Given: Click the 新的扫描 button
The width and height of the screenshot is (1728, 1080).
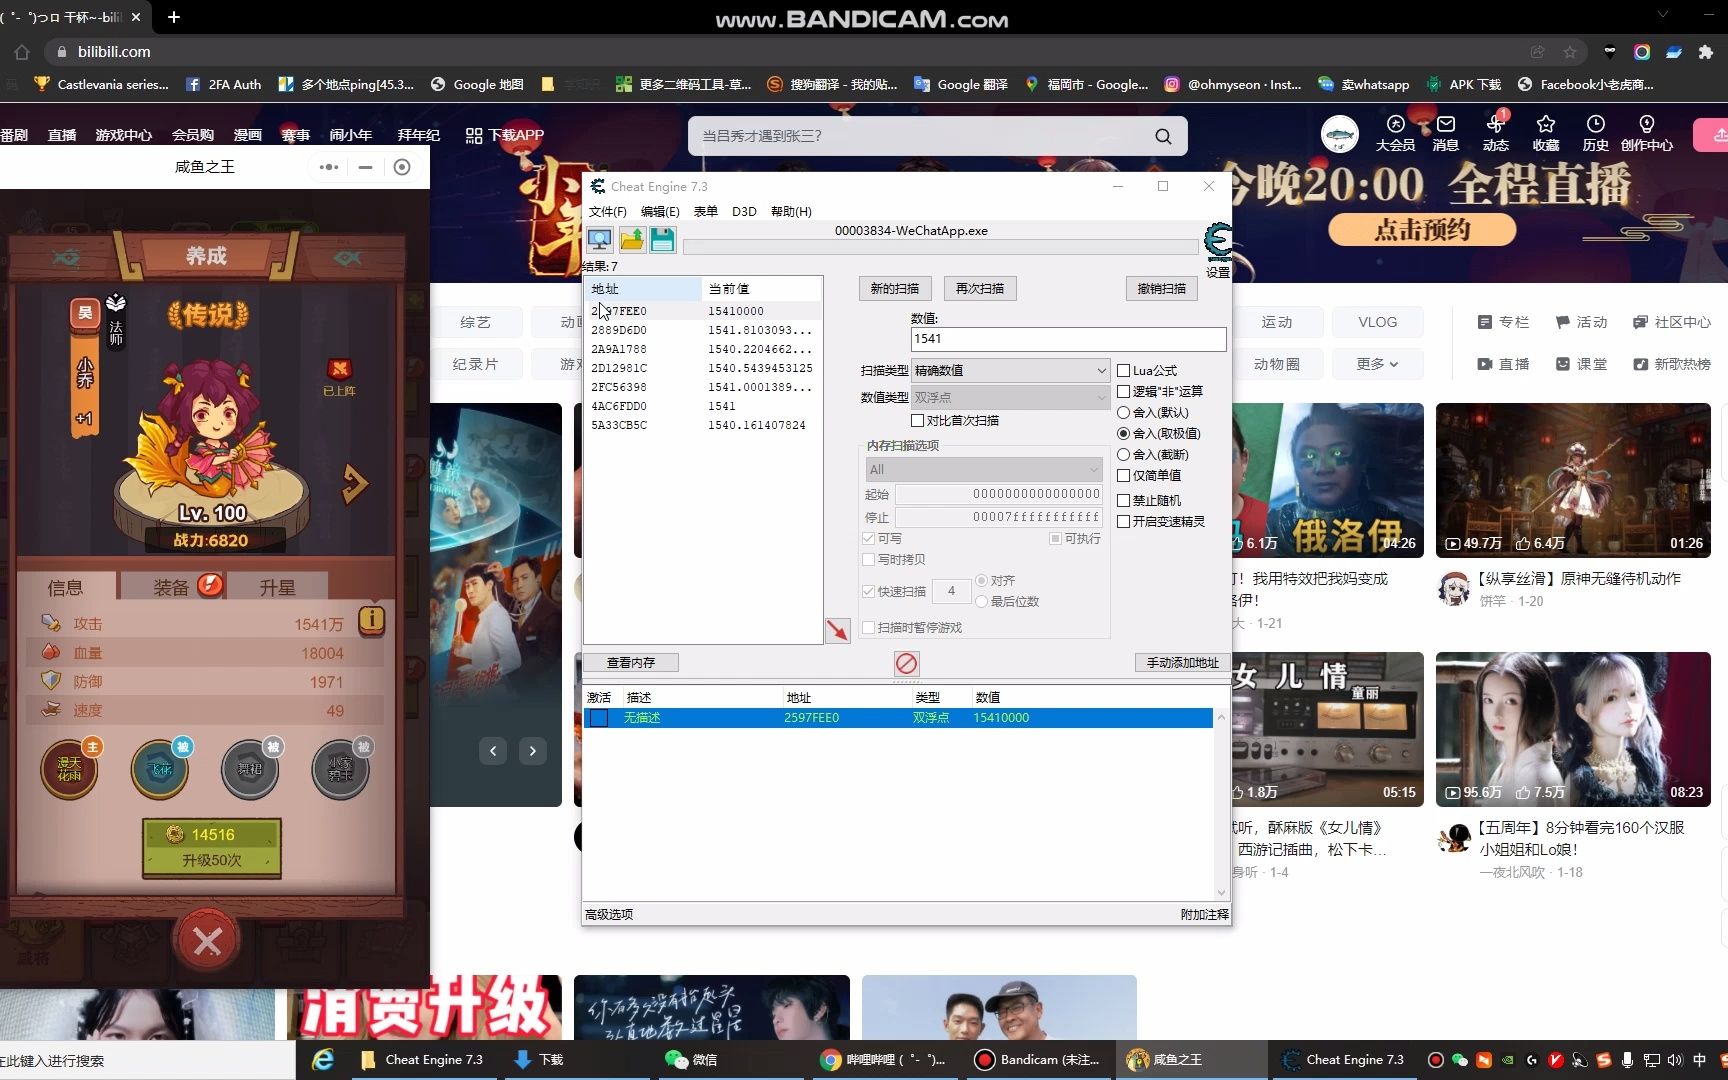Looking at the screenshot, I should [x=895, y=288].
